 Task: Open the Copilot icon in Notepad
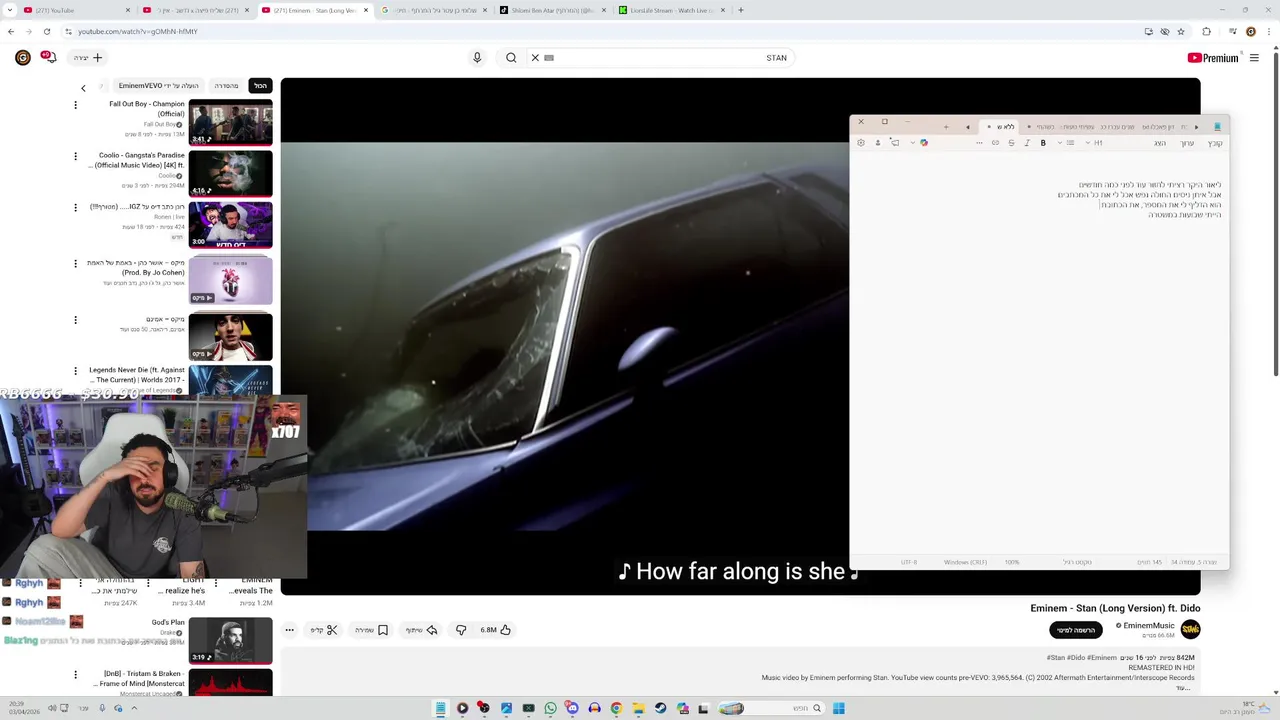(x=924, y=143)
